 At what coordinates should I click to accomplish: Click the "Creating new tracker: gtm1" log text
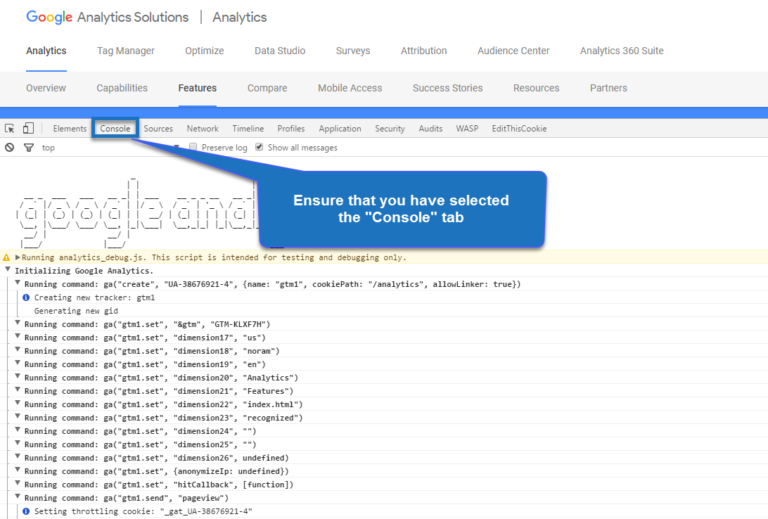(x=95, y=297)
